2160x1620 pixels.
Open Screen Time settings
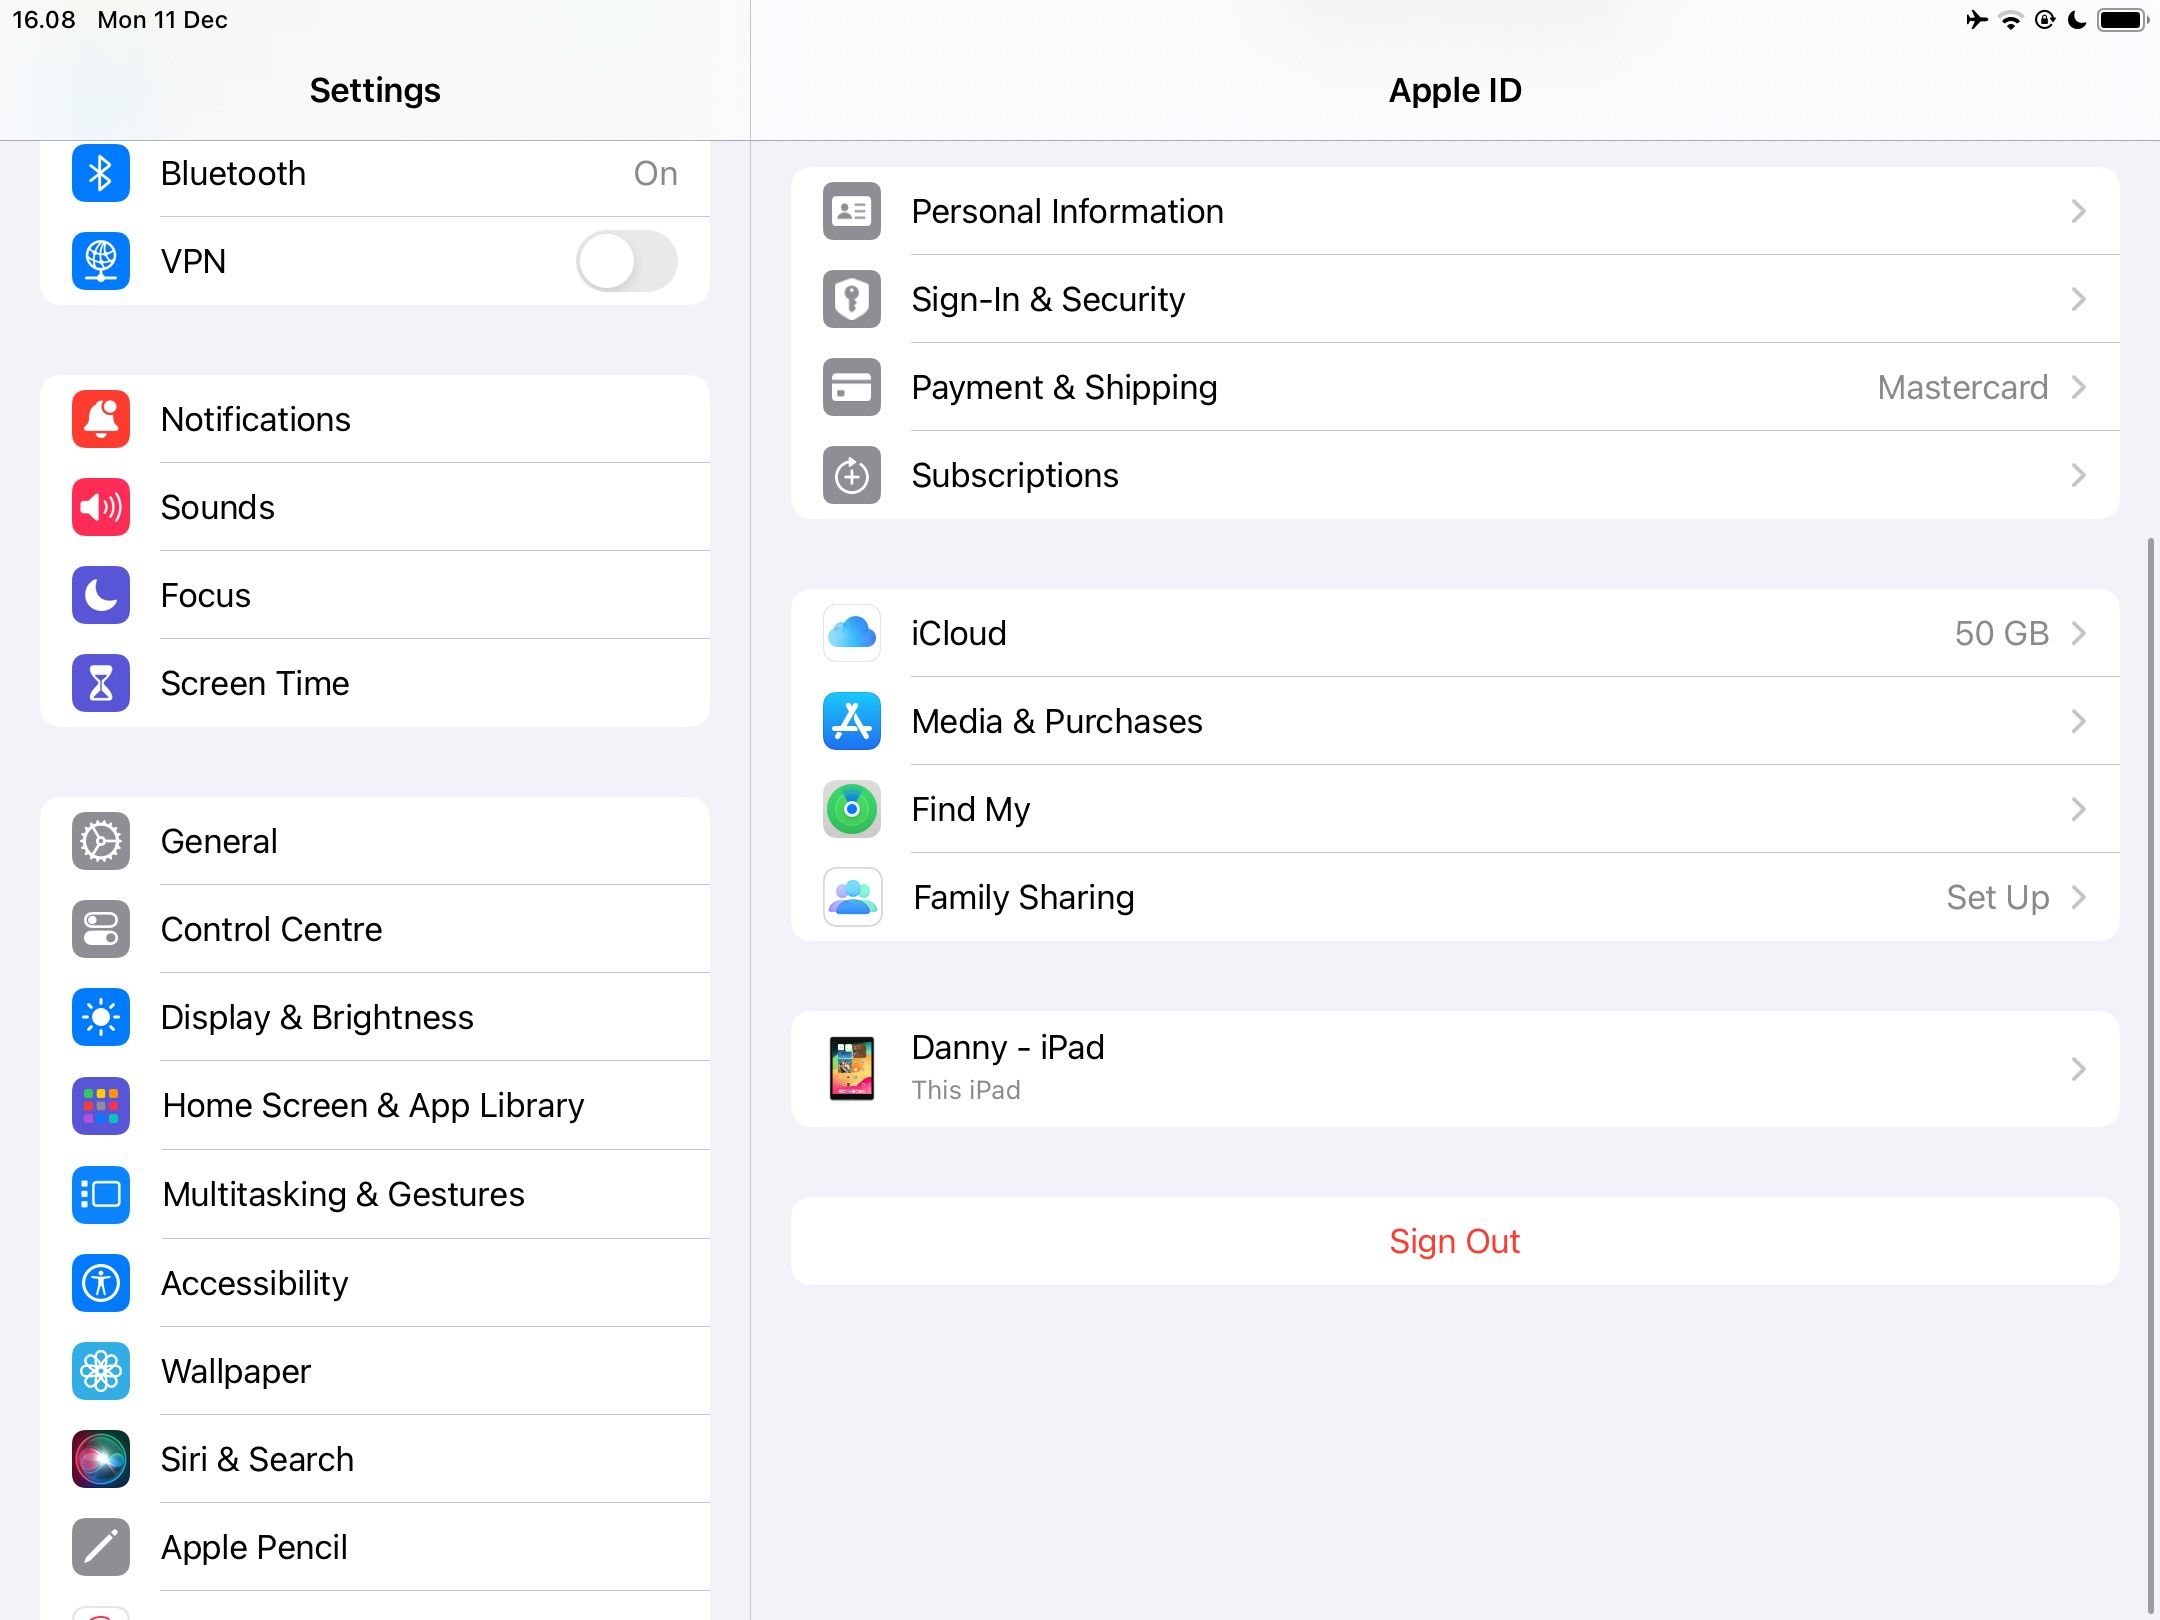click(x=253, y=684)
